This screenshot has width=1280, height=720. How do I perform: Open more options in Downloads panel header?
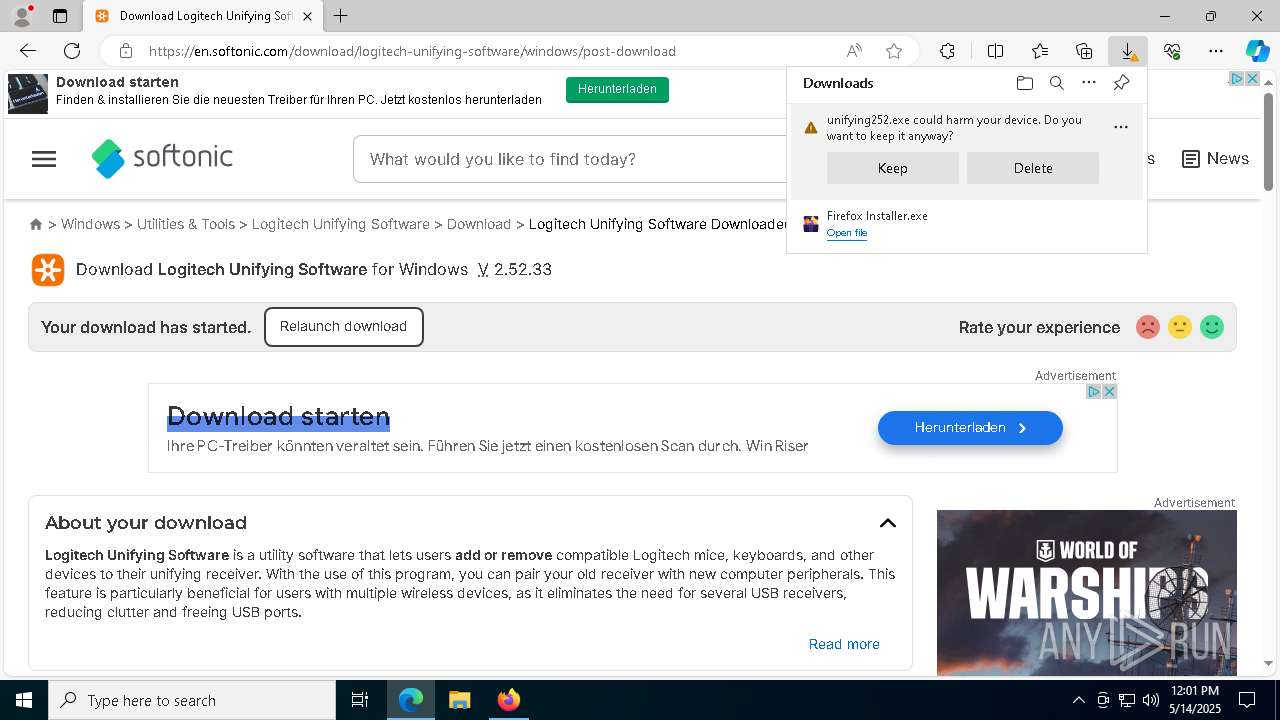[x=1089, y=83]
